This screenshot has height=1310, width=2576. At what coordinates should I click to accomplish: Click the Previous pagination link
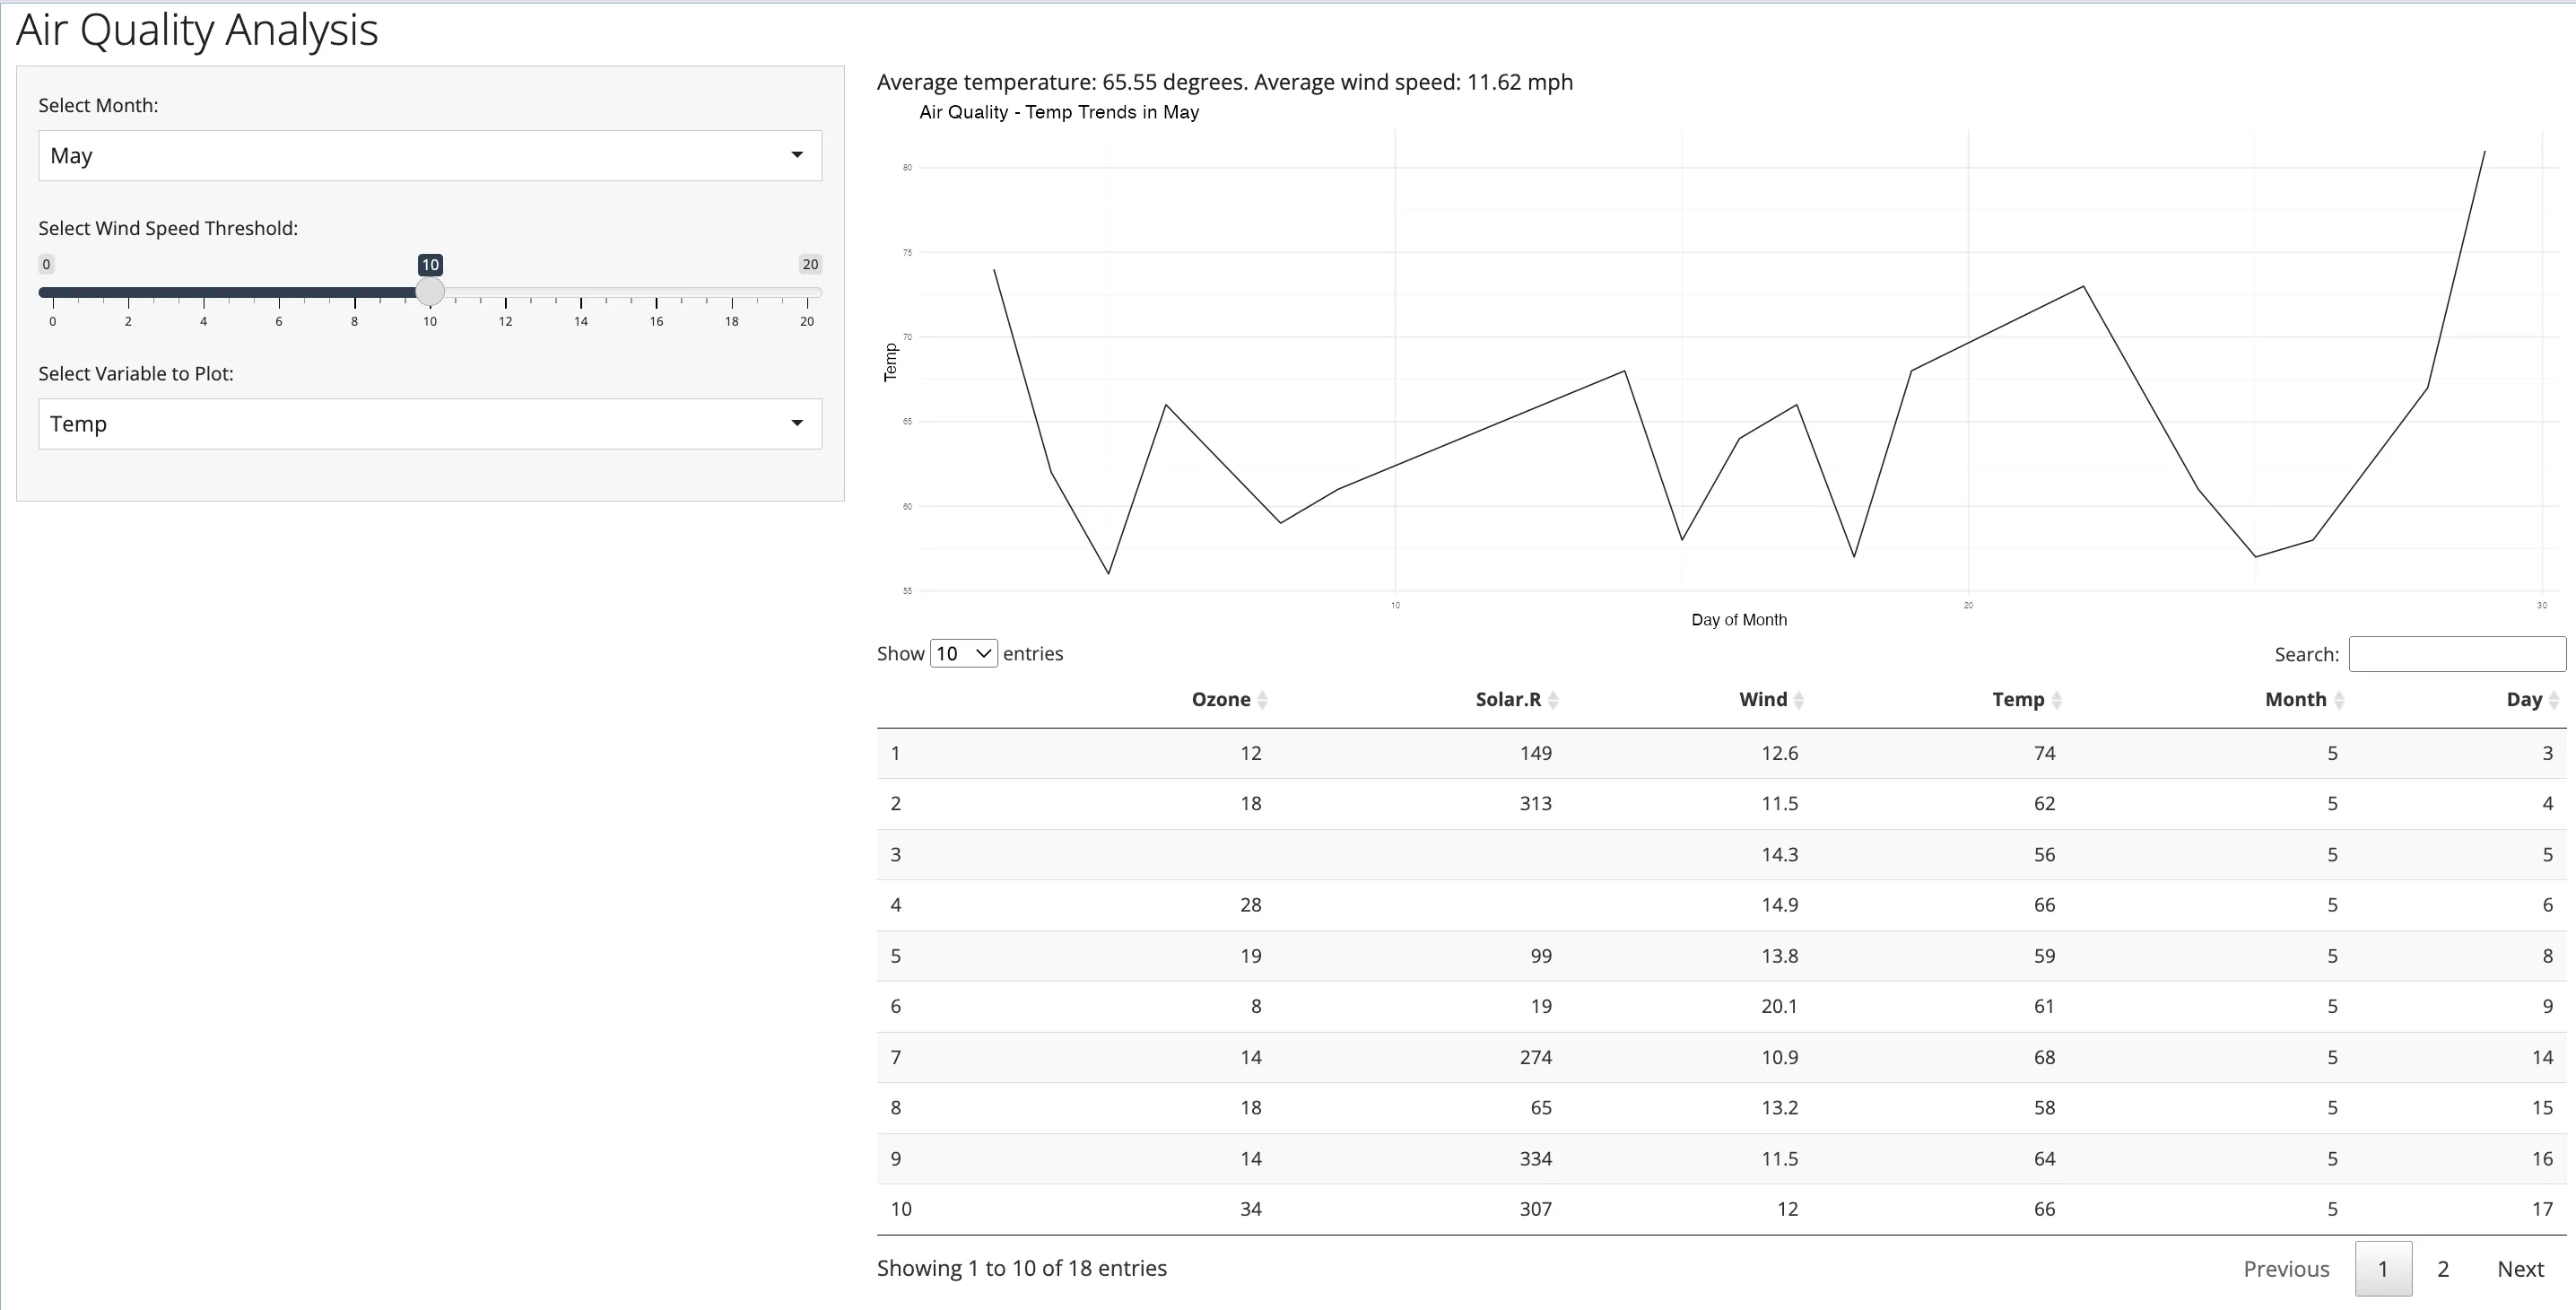[x=2286, y=1269]
